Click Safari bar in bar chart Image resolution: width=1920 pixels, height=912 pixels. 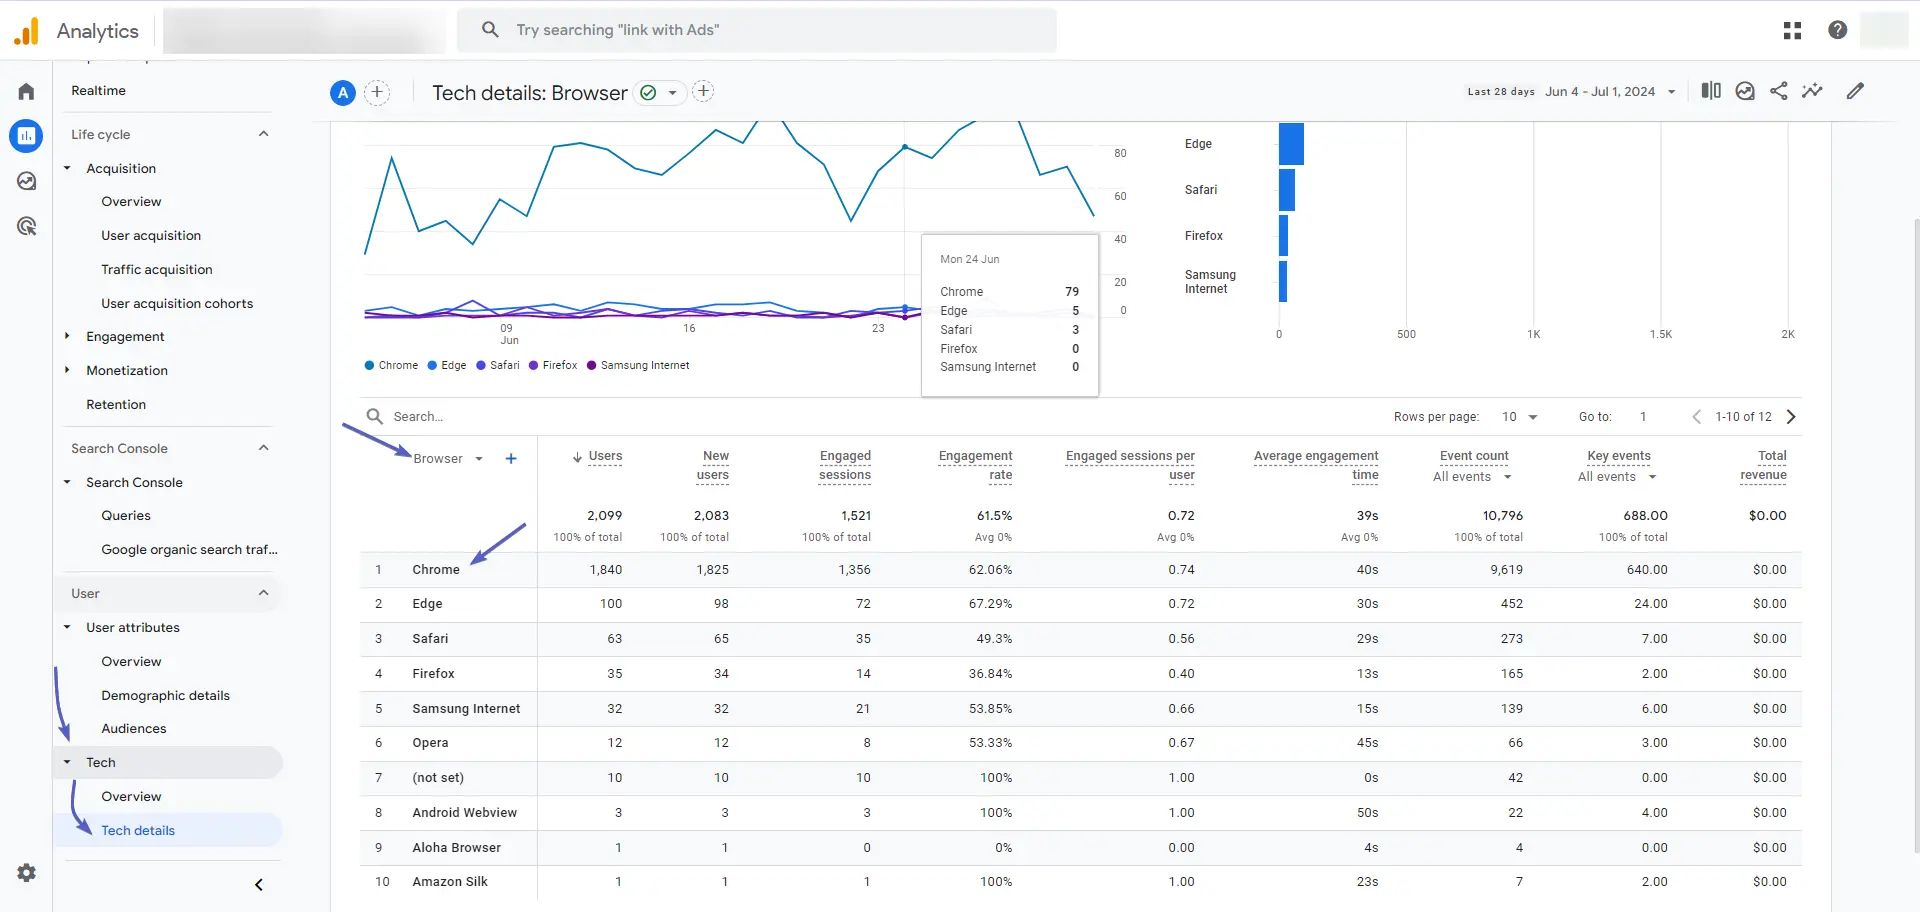1287,190
